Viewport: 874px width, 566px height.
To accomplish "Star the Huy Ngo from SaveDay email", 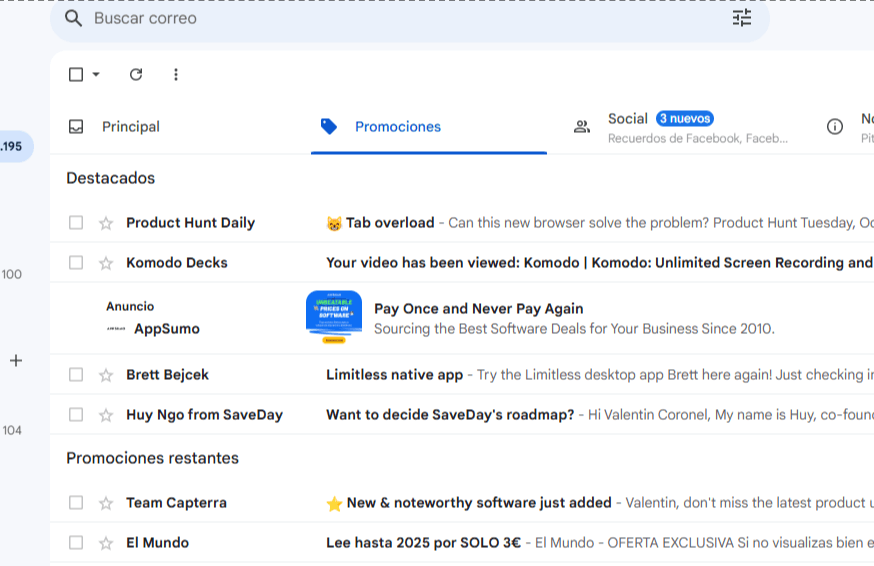I will [x=106, y=415].
